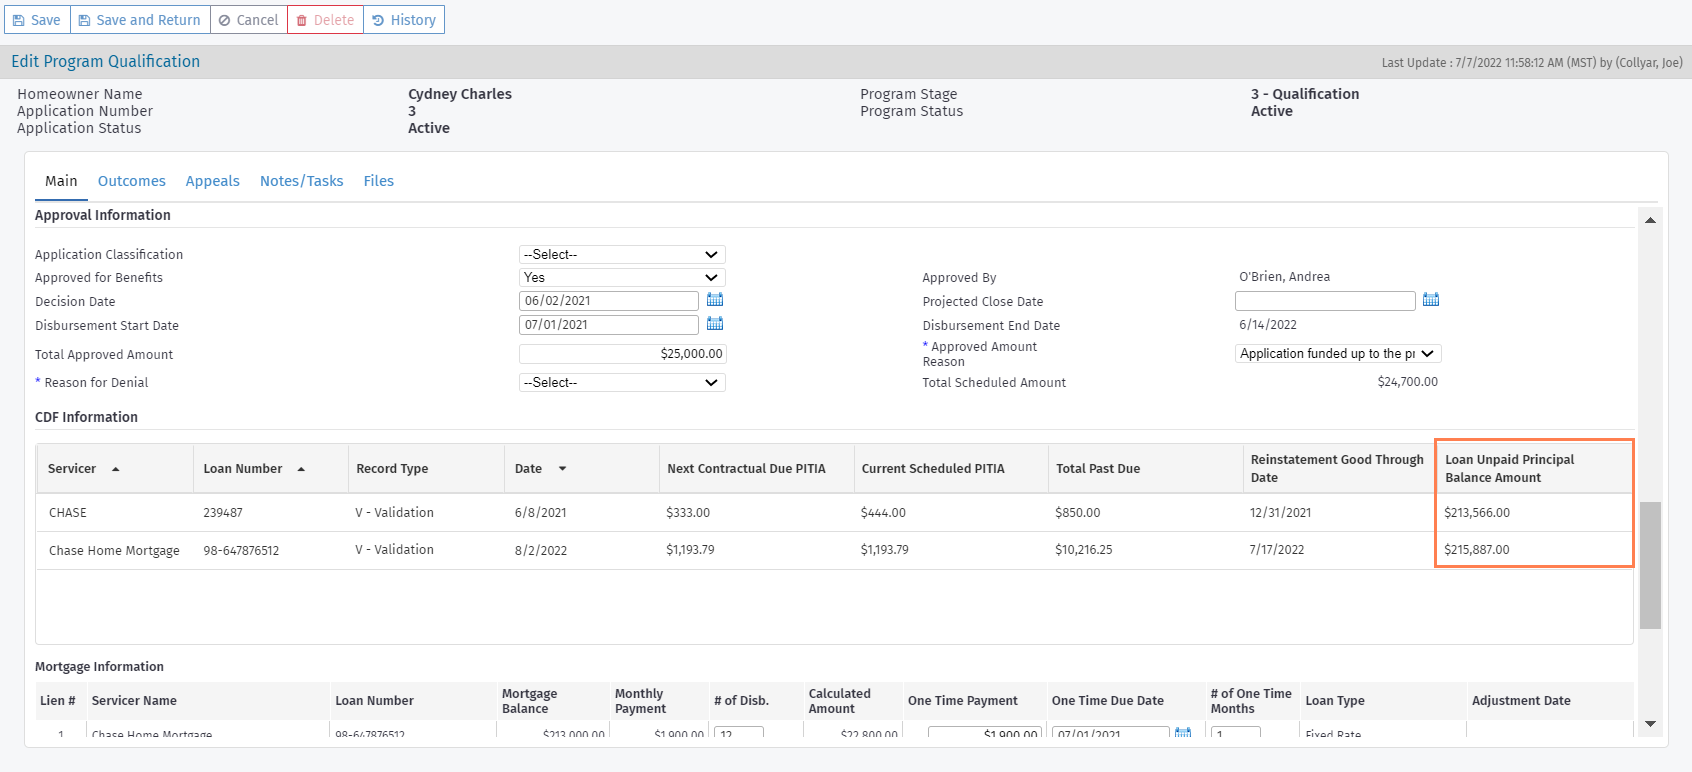Click the Servicer column sort arrow
Image resolution: width=1692 pixels, height=772 pixels.
116,469
